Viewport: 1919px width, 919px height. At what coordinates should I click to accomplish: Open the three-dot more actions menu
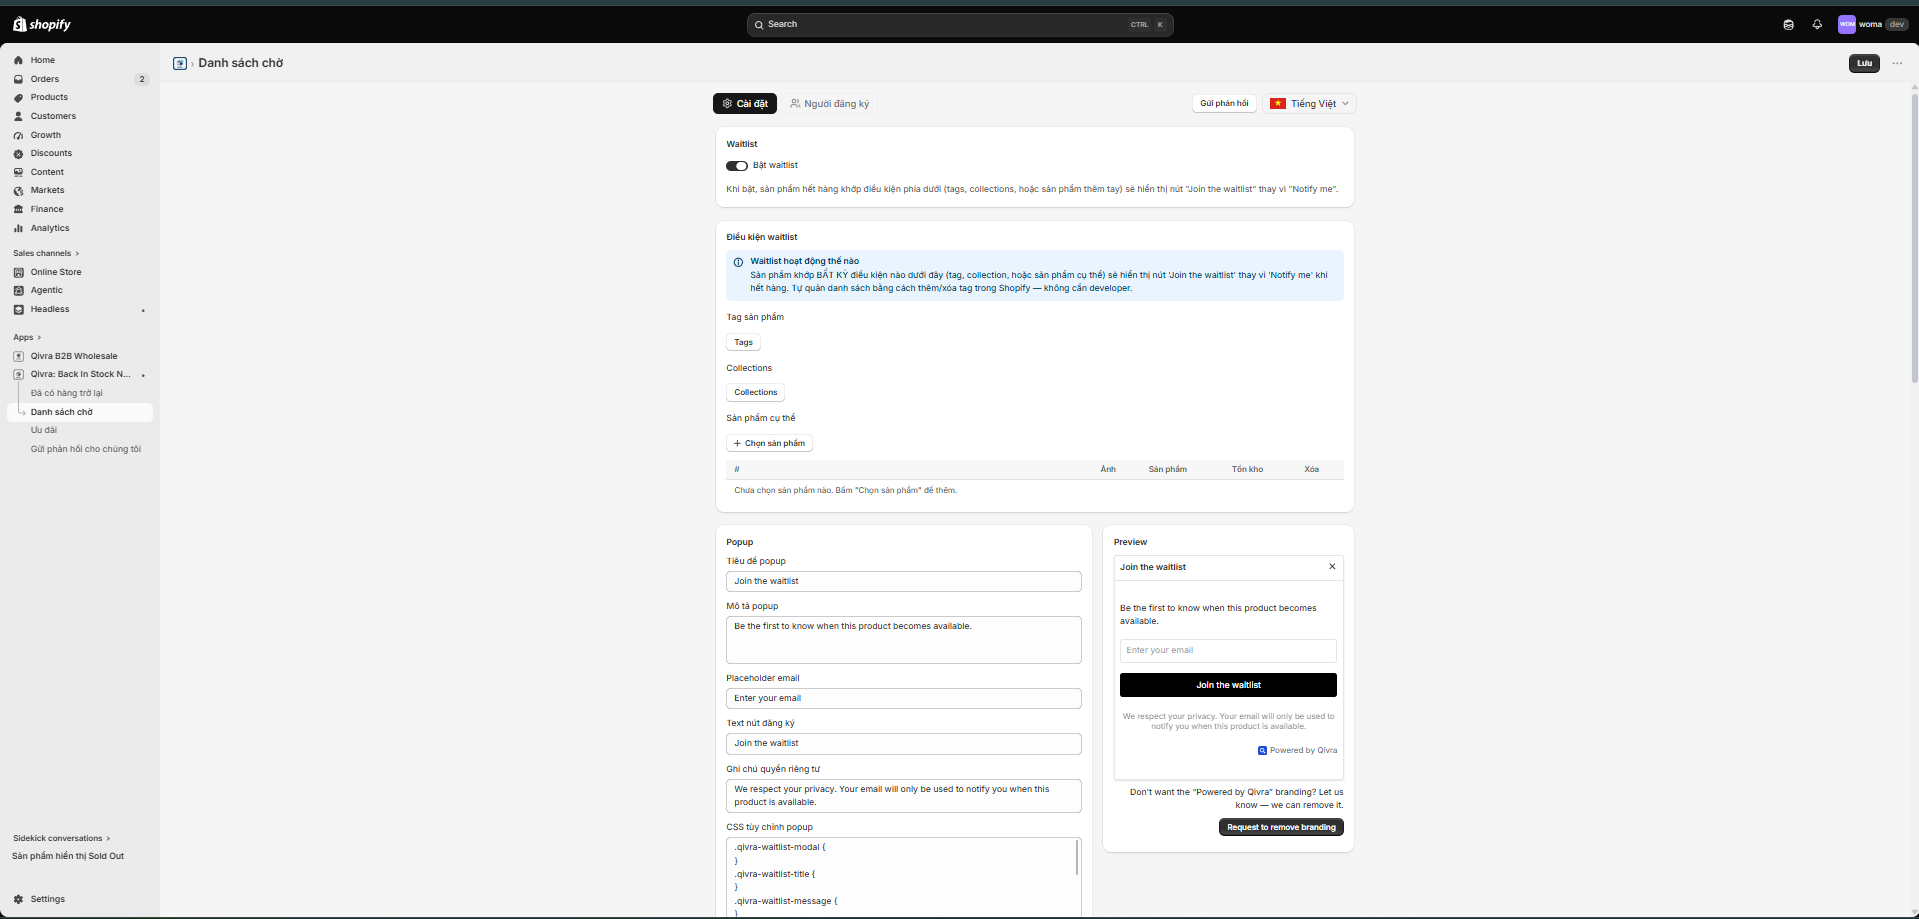[1897, 63]
